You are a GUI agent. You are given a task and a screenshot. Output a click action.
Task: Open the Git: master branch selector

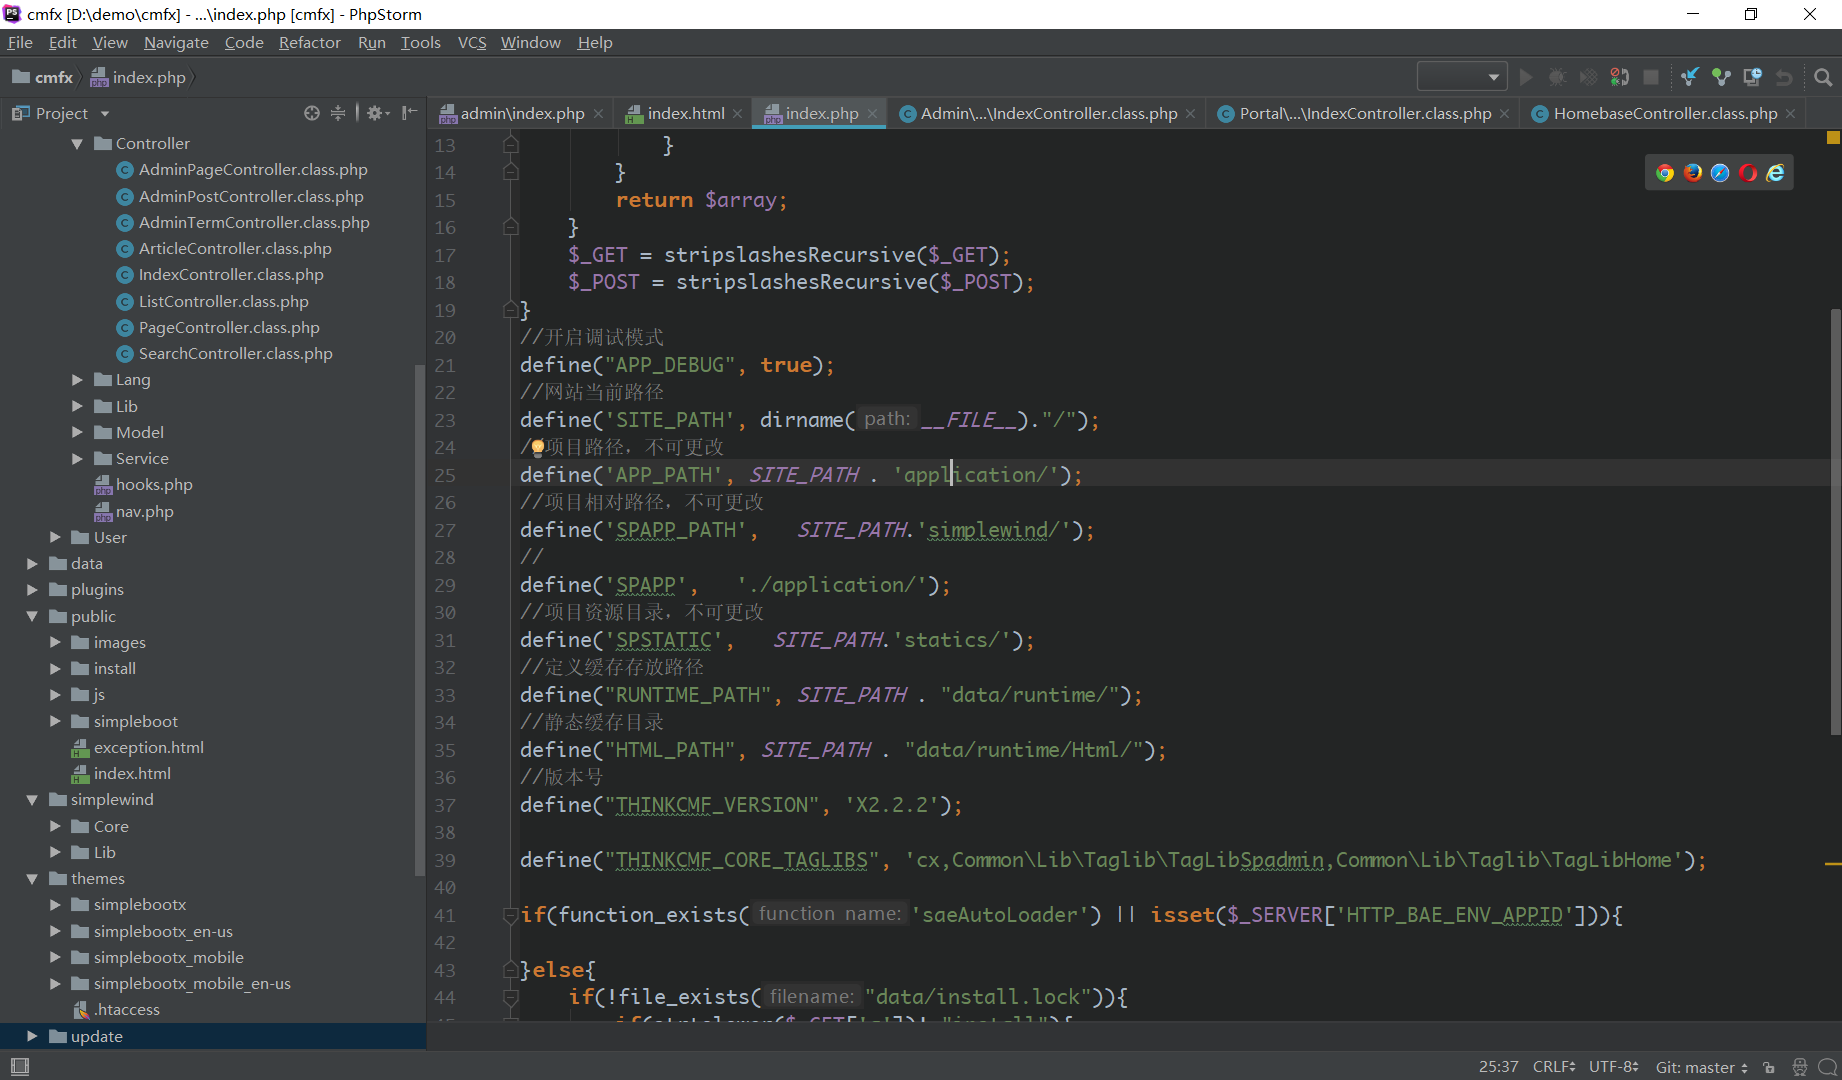(x=1701, y=1067)
